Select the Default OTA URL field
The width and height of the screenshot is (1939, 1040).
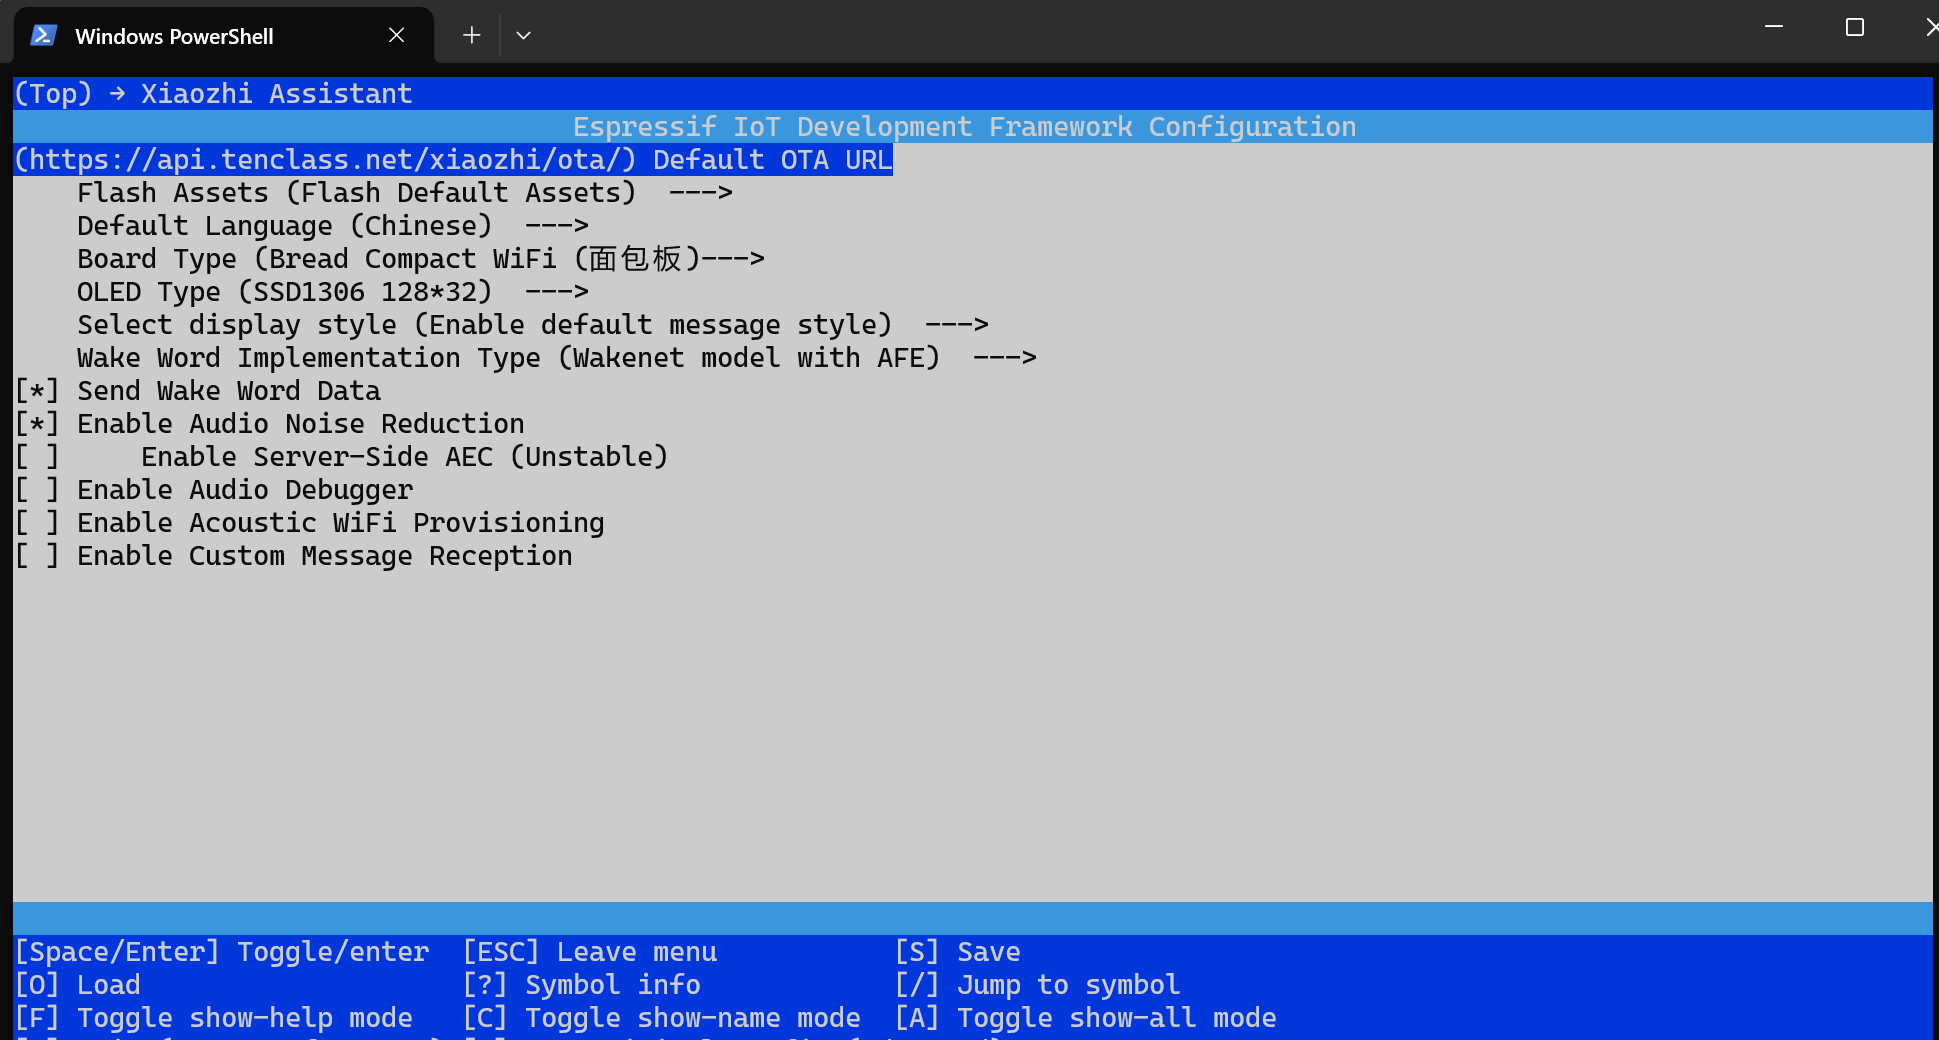[x=452, y=160]
